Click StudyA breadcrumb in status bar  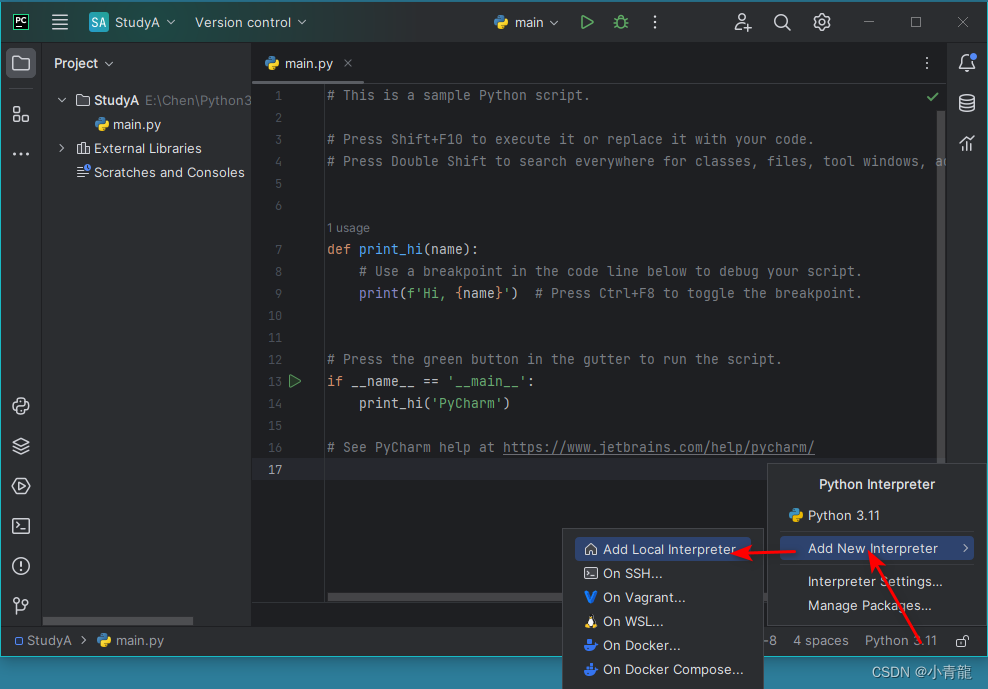pyautogui.click(x=43, y=640)
